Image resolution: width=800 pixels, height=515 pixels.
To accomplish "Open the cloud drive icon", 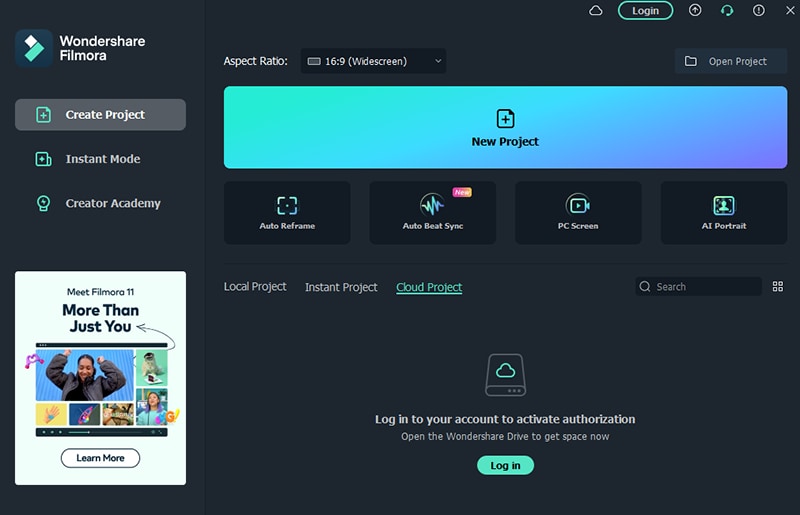I will [595, 11].
